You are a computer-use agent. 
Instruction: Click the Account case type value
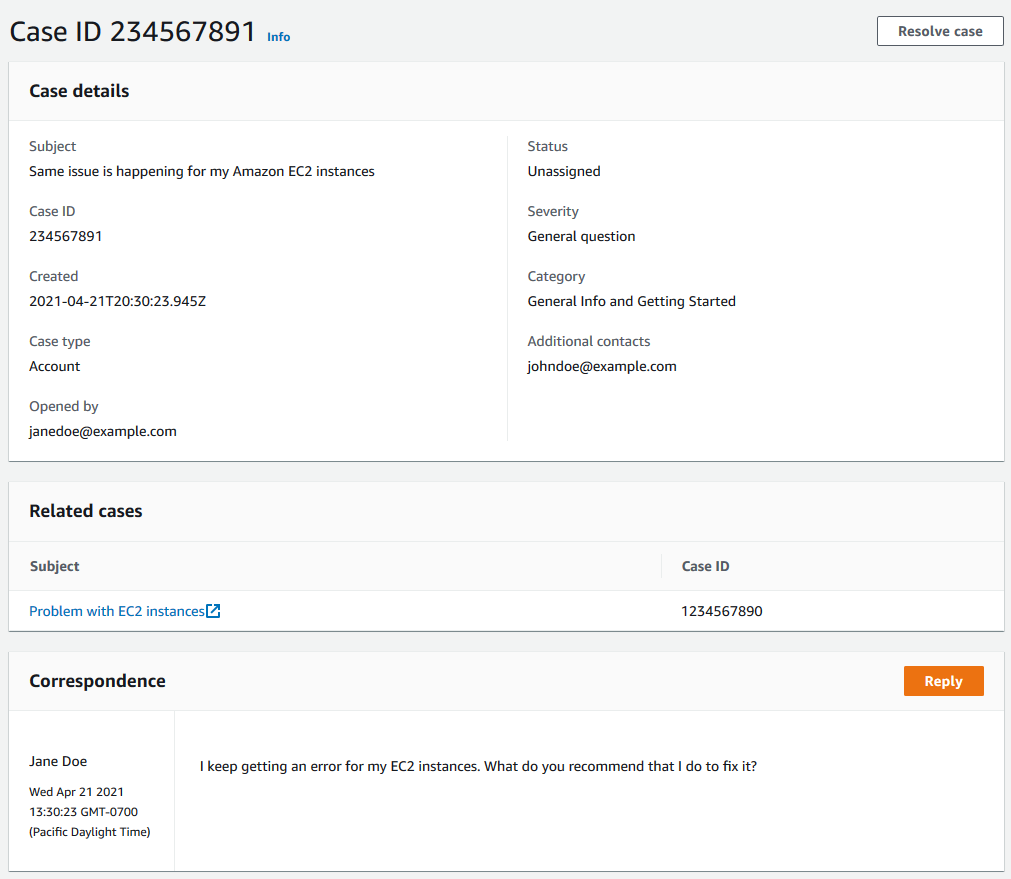point(54,366)
